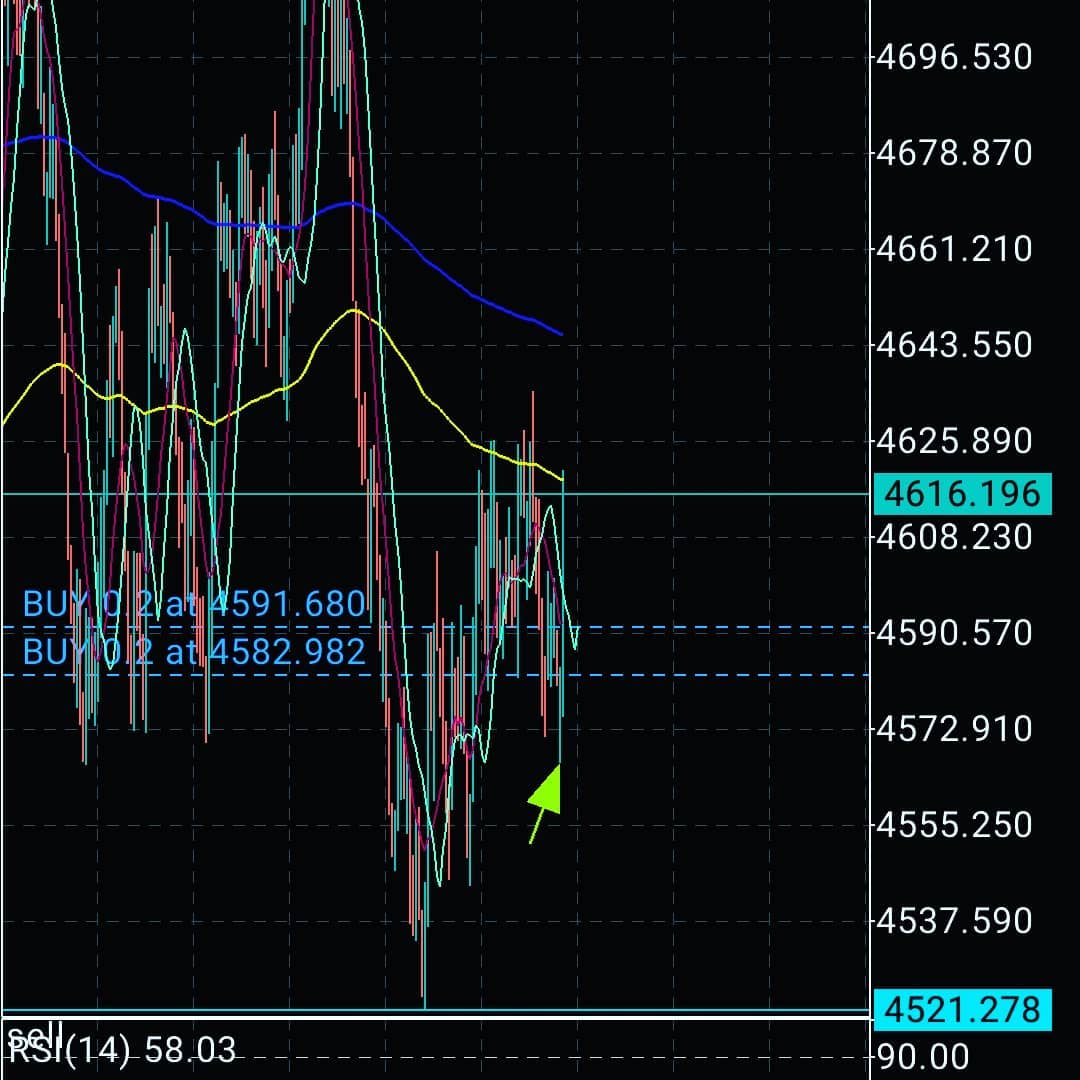Click the 4555.250 price axis label
Viewport: 1080px width, 1080px height.
pyautogui.click(x=954, y=824)
